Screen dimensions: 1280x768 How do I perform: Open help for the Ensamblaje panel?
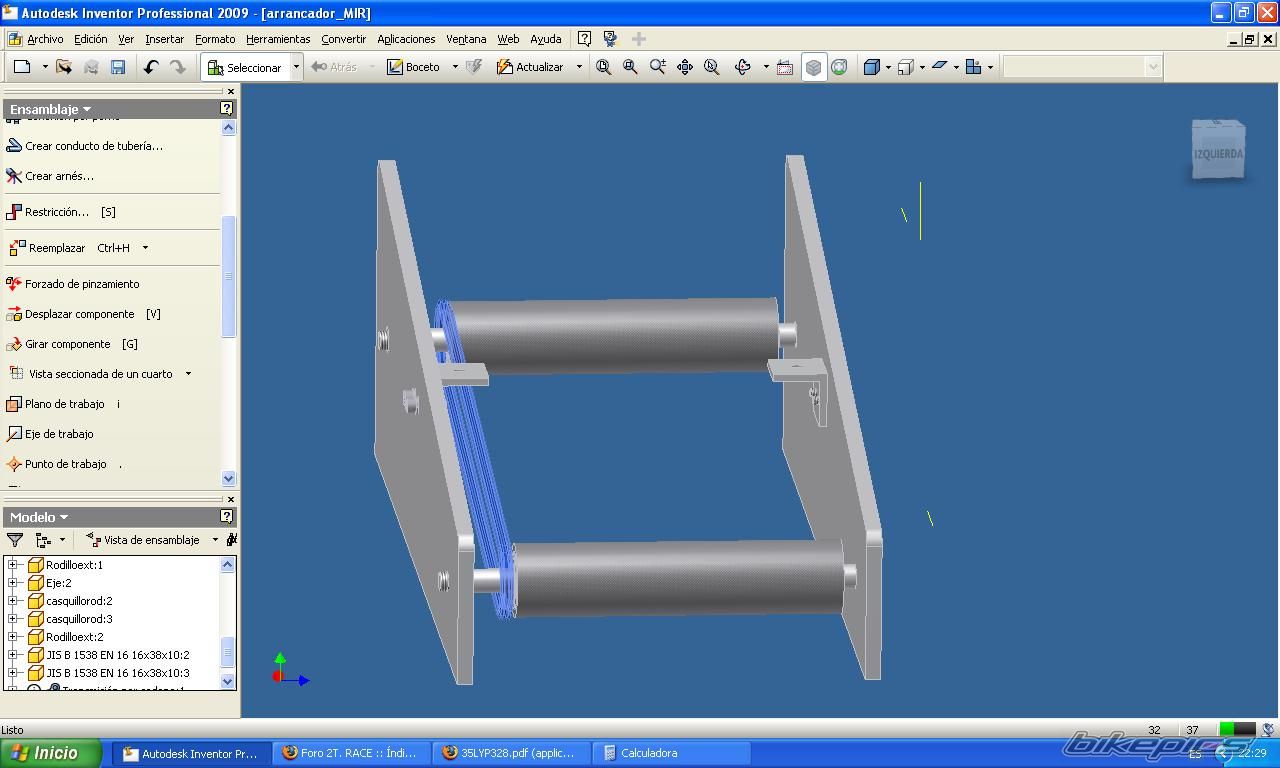click(x=227, y=108)
